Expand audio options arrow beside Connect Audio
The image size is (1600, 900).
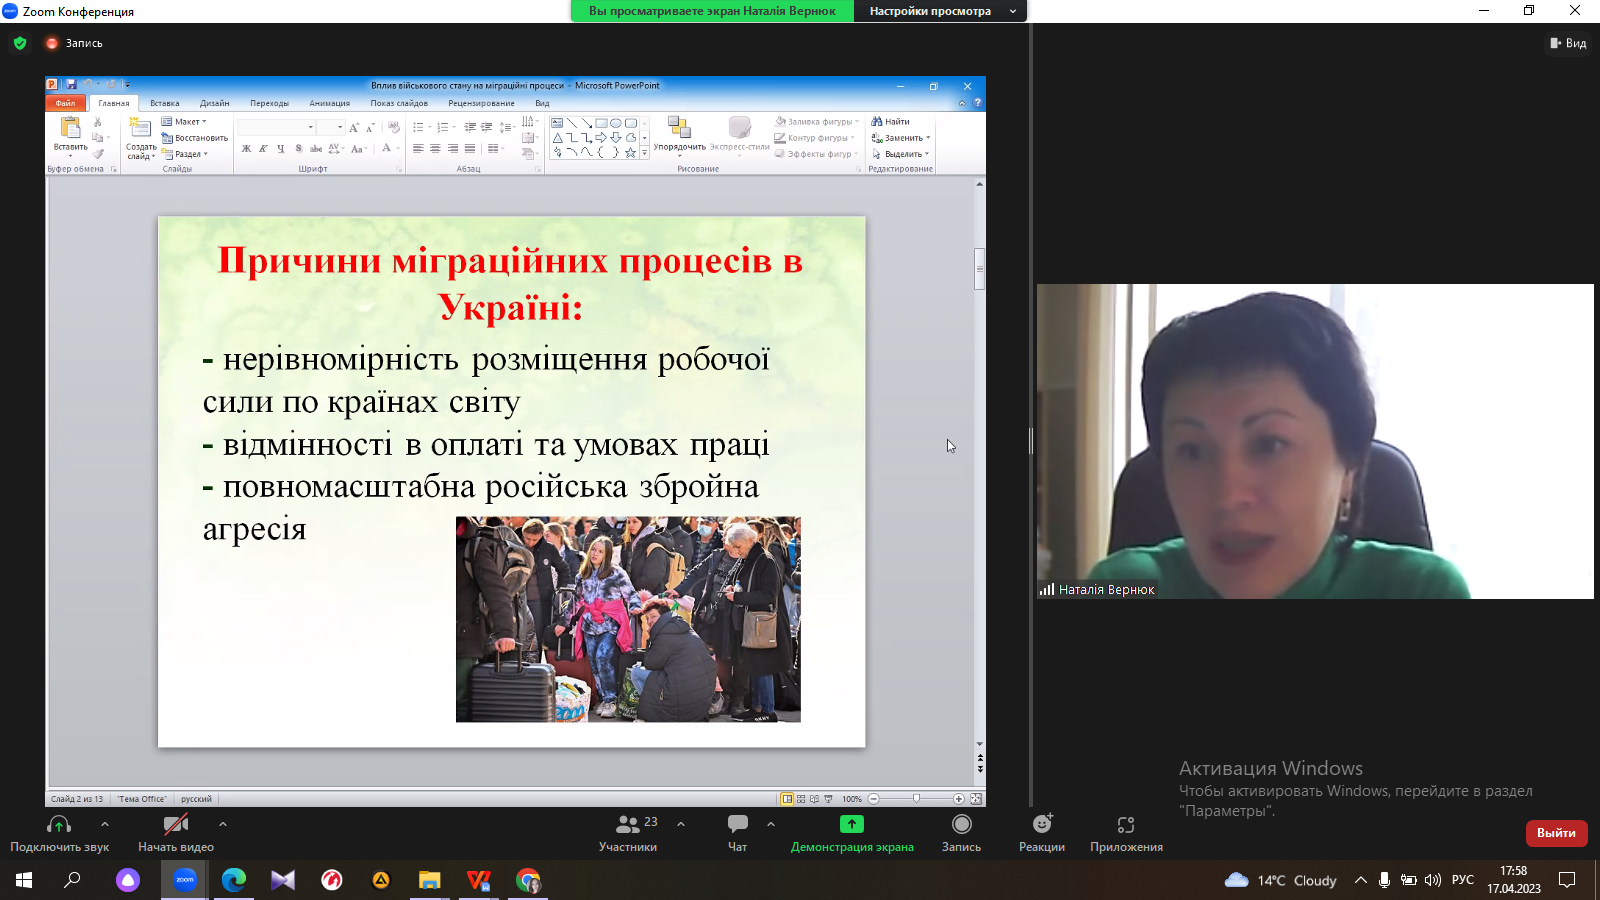(105, 824)
